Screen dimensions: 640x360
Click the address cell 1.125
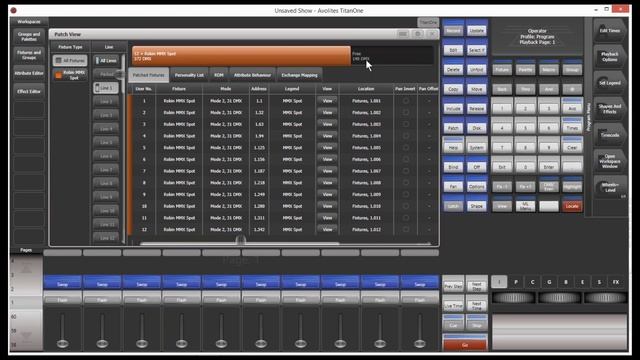point(259,147)
